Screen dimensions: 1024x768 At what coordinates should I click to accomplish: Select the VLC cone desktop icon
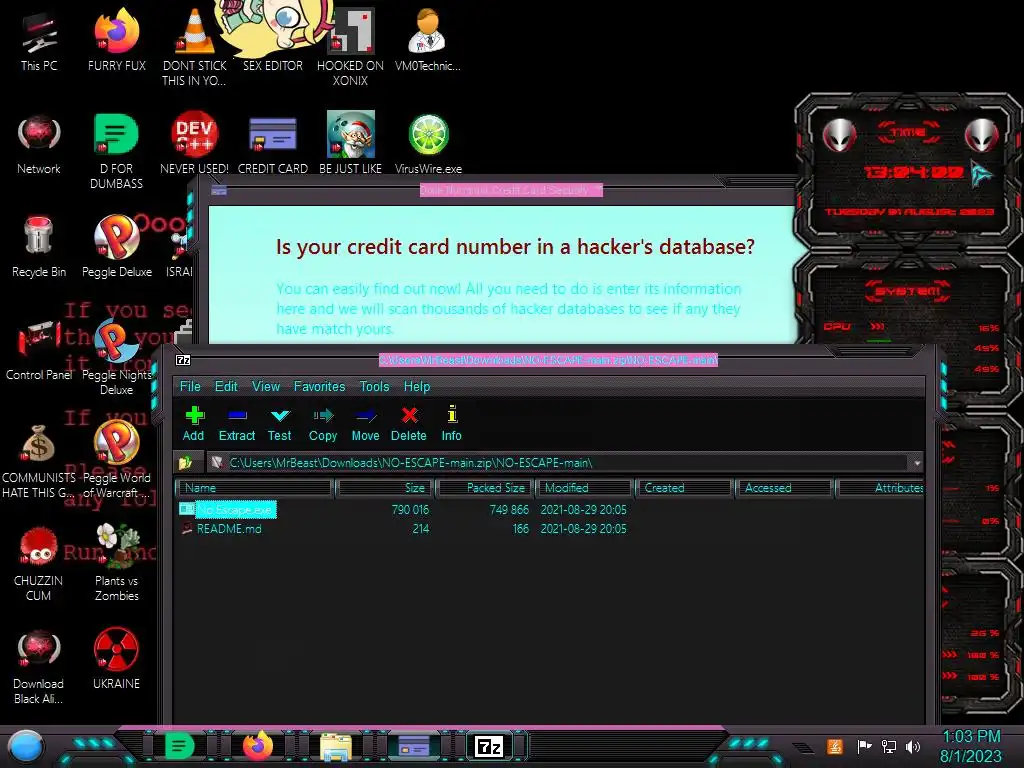194,47
